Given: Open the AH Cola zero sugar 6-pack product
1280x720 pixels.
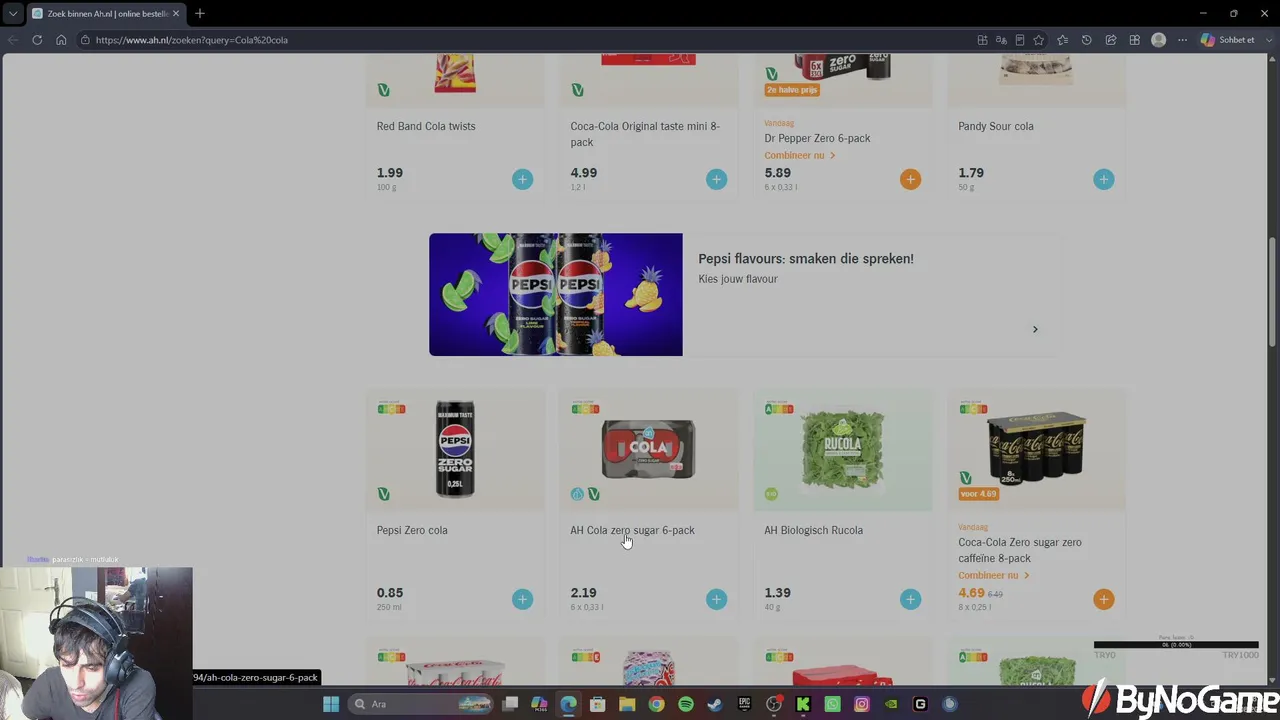Looking at the screenshot, I should 632,530.
